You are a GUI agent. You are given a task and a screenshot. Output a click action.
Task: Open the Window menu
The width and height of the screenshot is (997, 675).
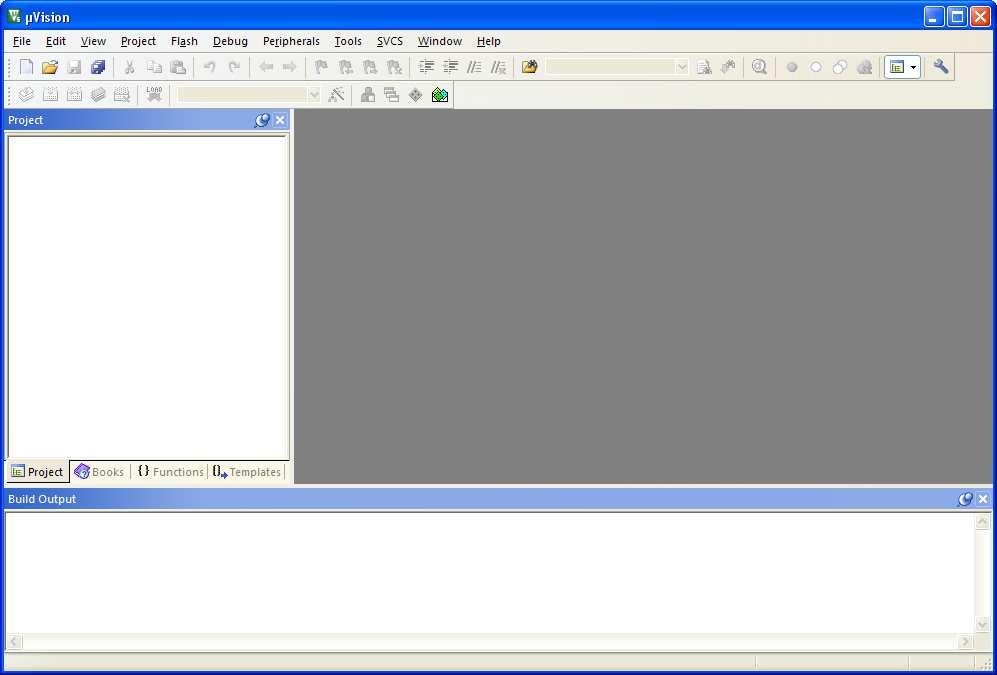tap(439, 41)
